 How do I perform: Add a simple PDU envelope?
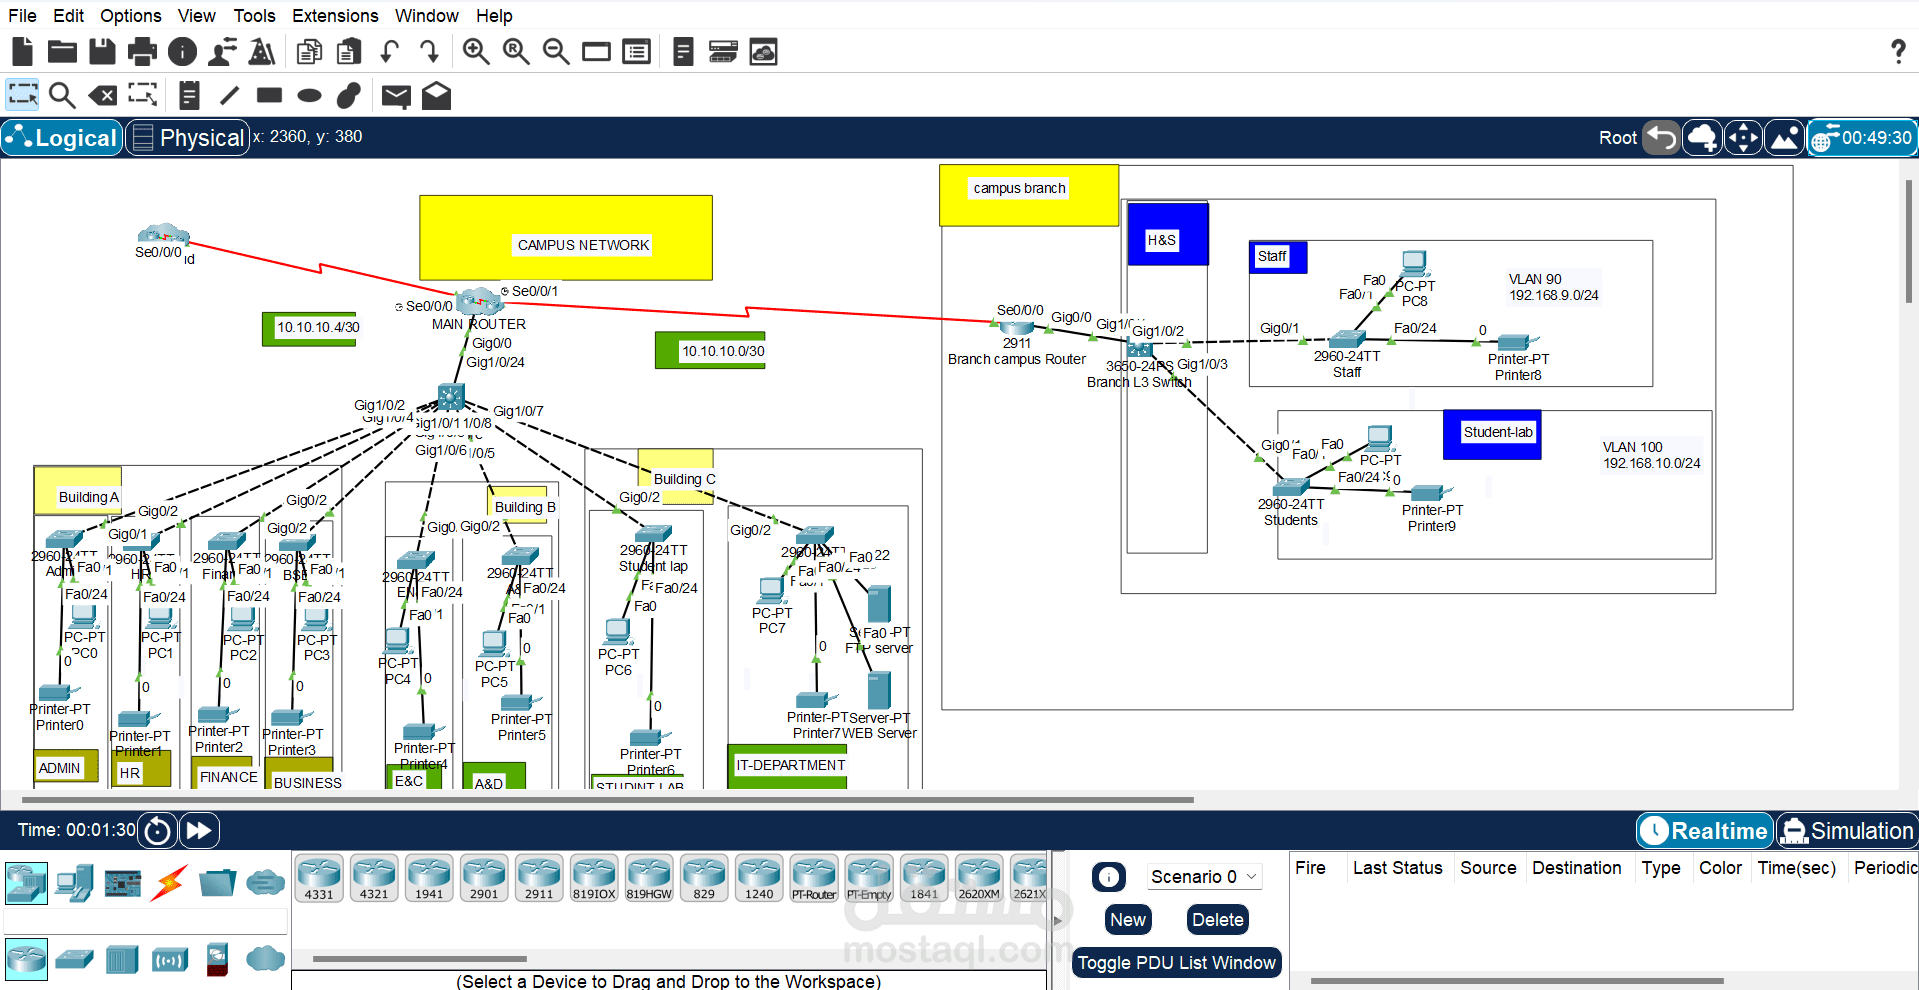coord(396,96)
